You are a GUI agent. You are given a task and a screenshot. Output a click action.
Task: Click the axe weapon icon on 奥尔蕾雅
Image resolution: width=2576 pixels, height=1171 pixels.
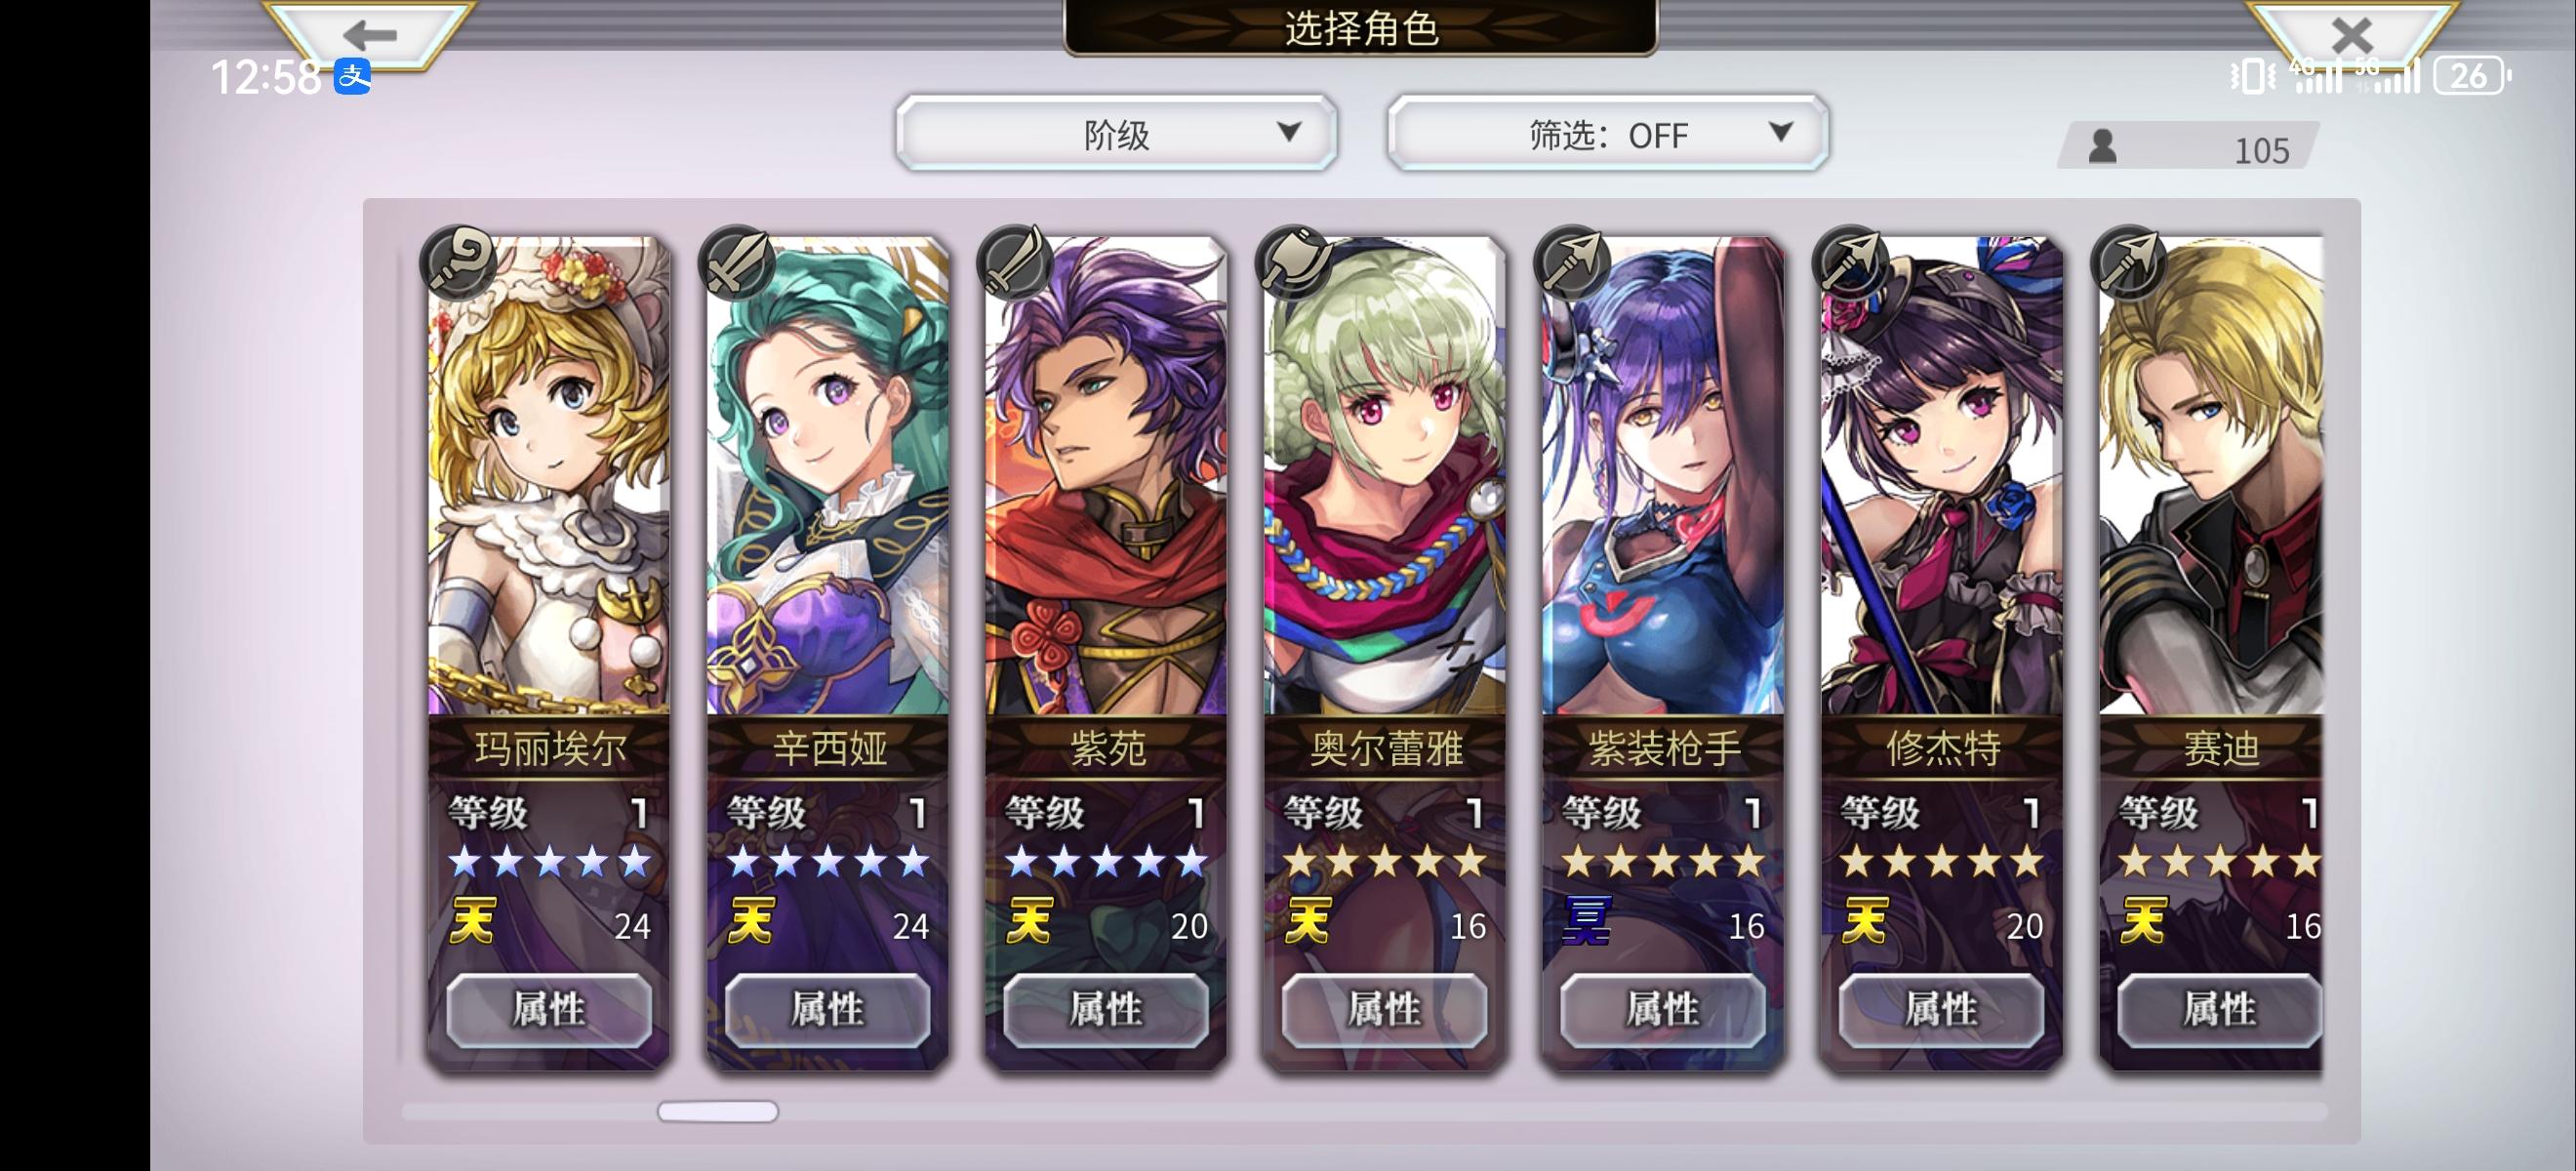[1294, 262]
